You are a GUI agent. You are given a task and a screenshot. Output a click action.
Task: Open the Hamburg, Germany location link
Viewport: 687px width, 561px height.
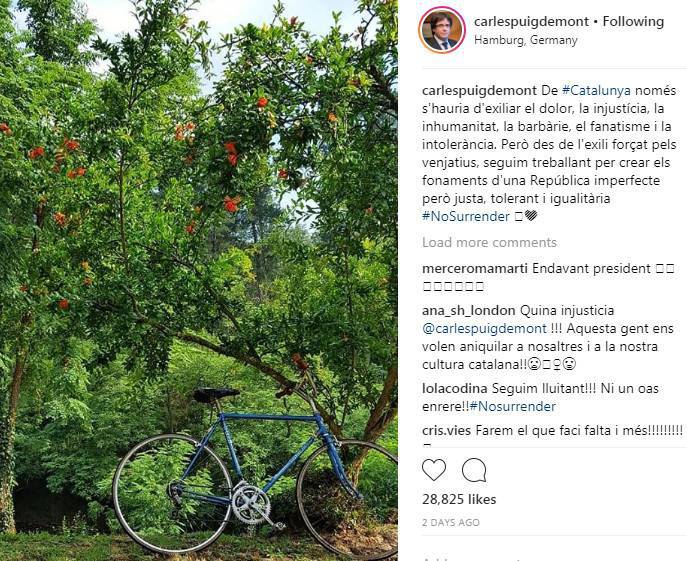[x=526, y=40]
